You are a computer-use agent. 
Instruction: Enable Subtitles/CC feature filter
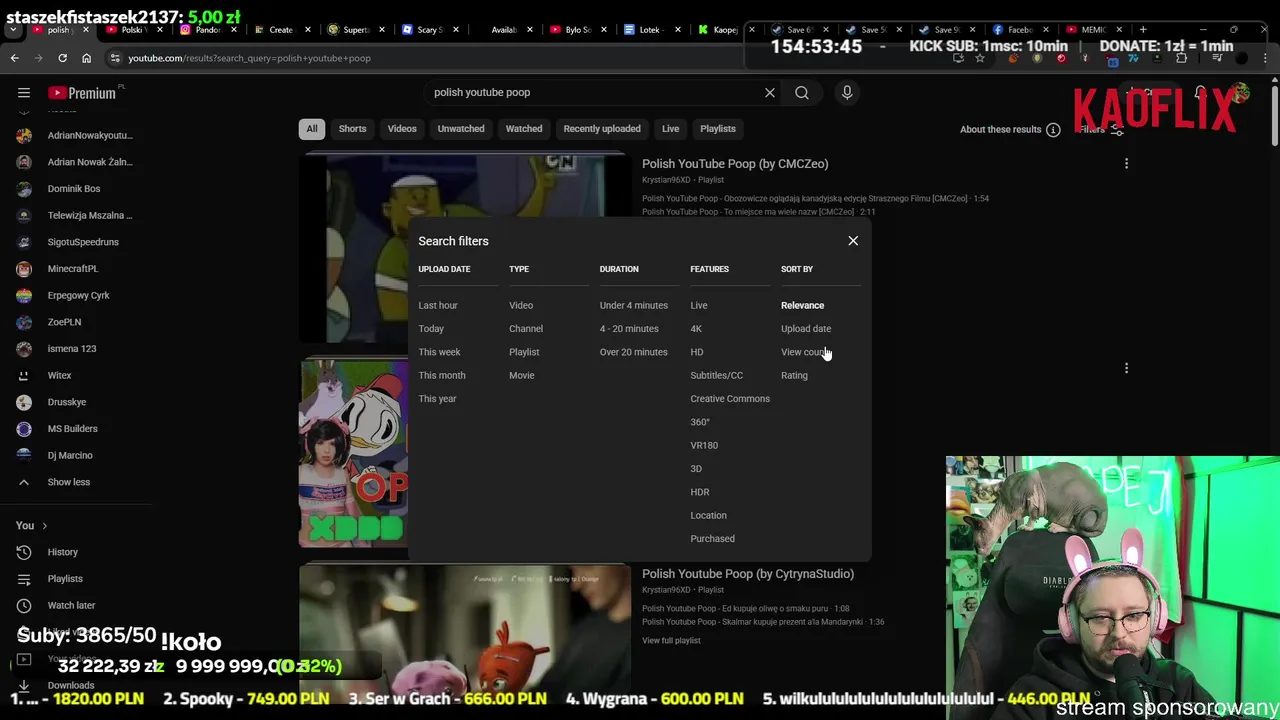coord(716,375)
